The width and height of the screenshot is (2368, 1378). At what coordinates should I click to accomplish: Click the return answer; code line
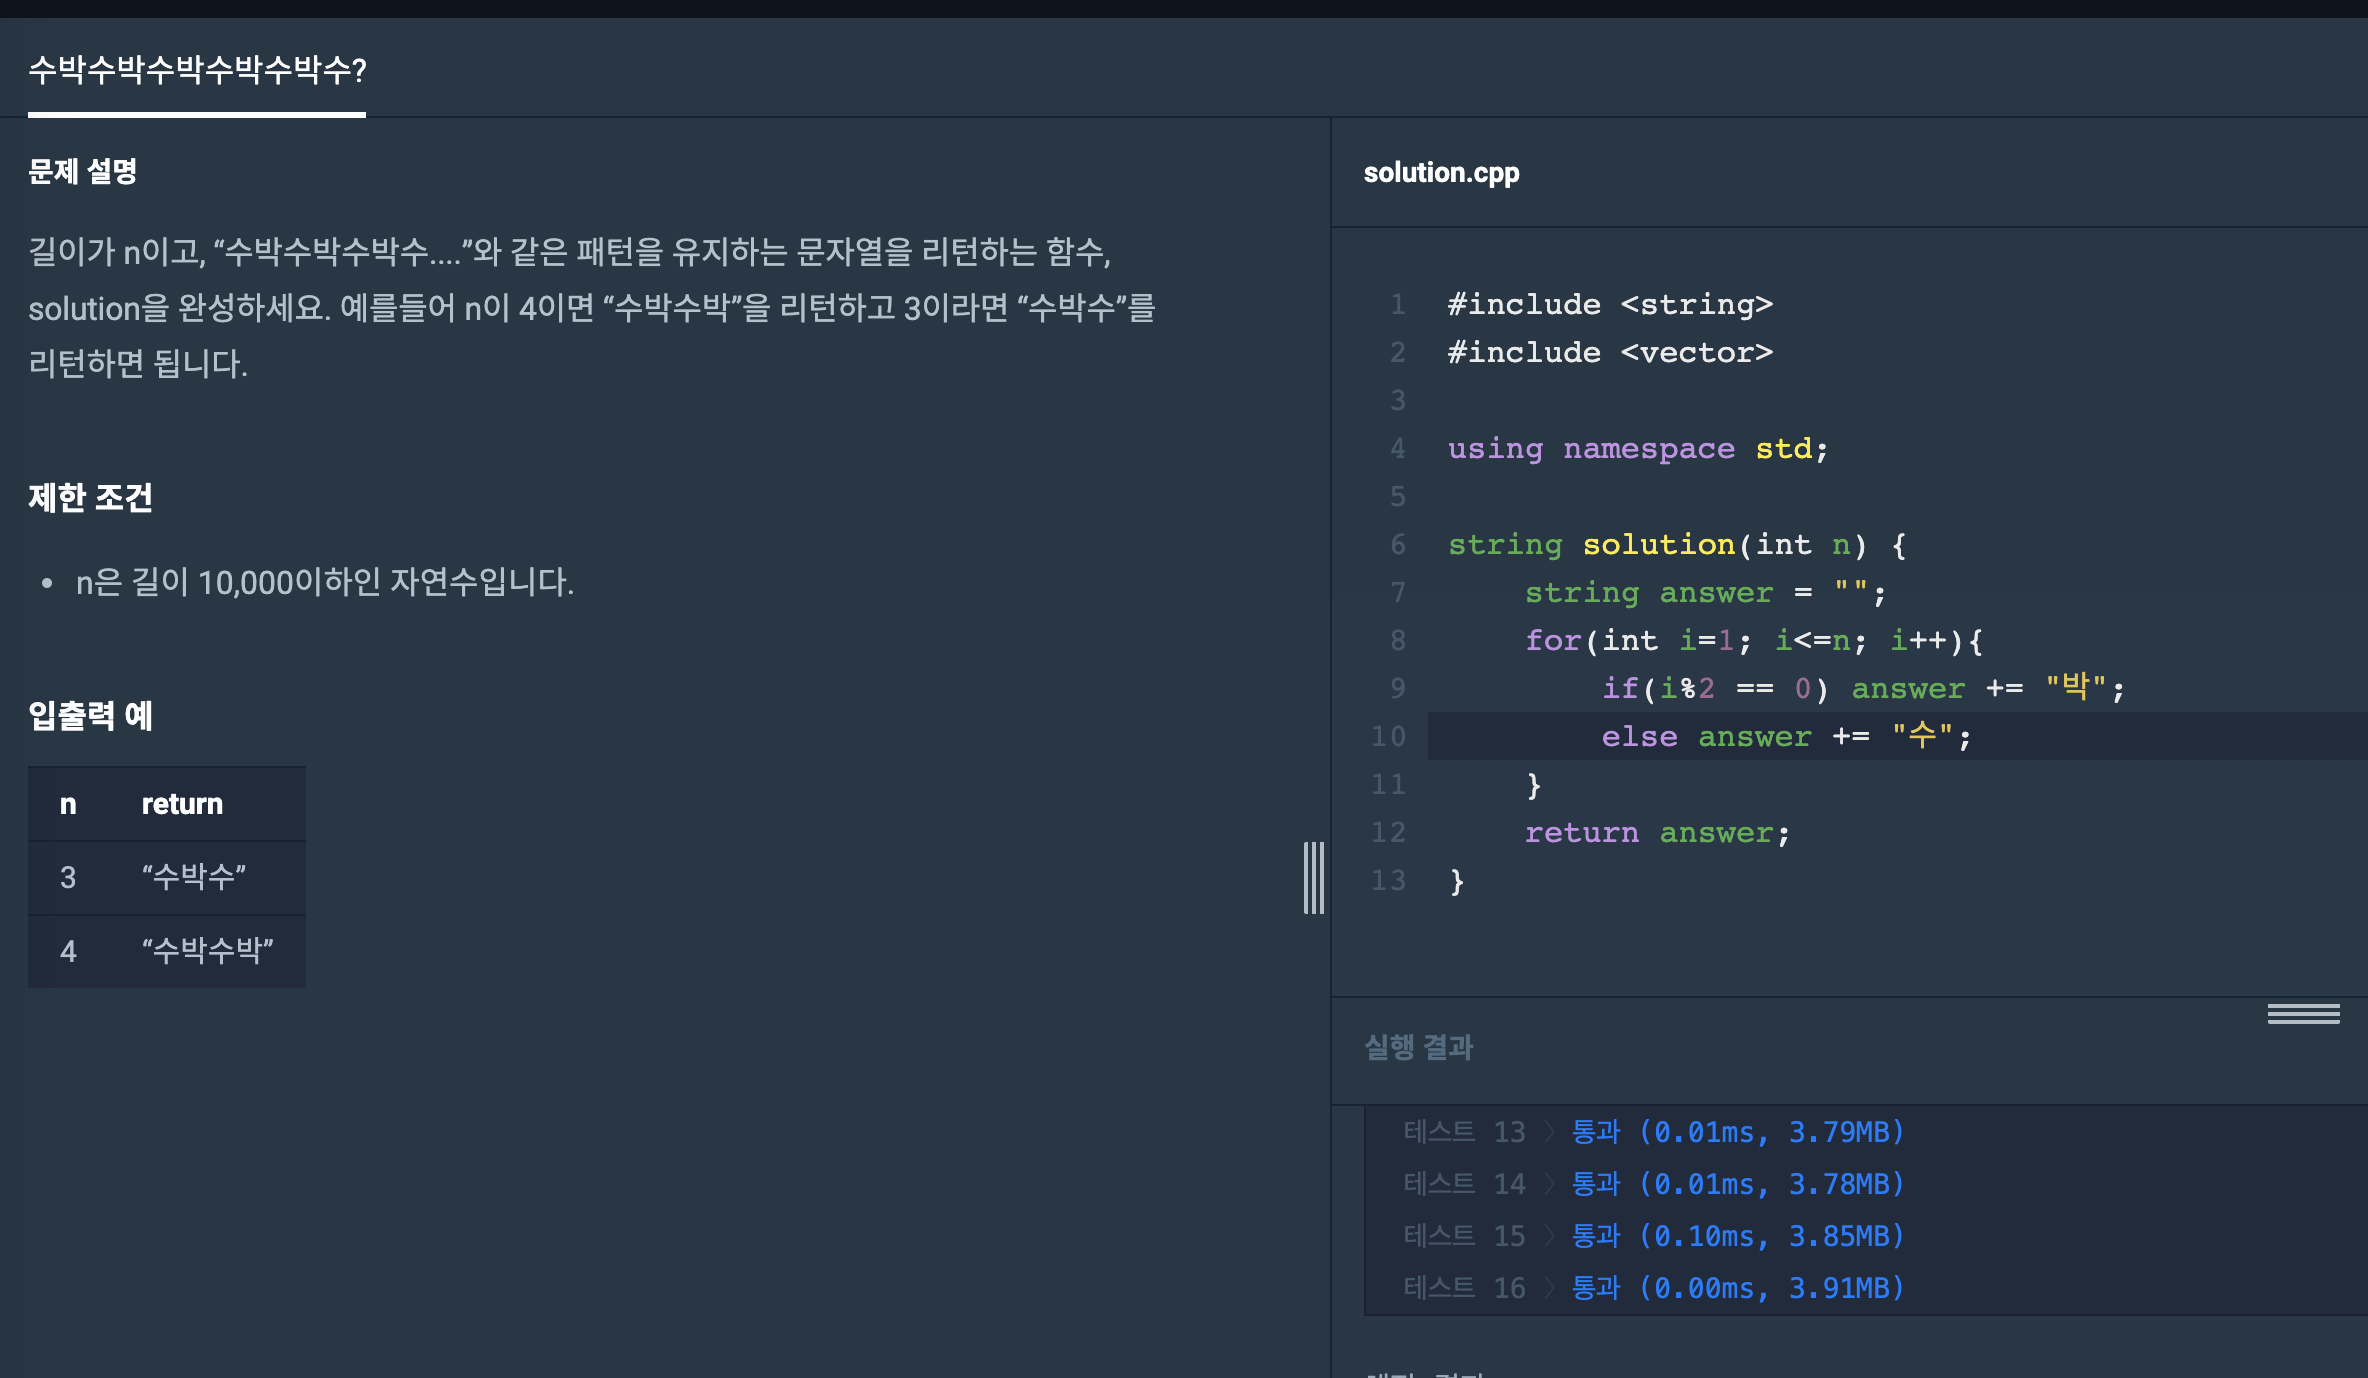1656,833
